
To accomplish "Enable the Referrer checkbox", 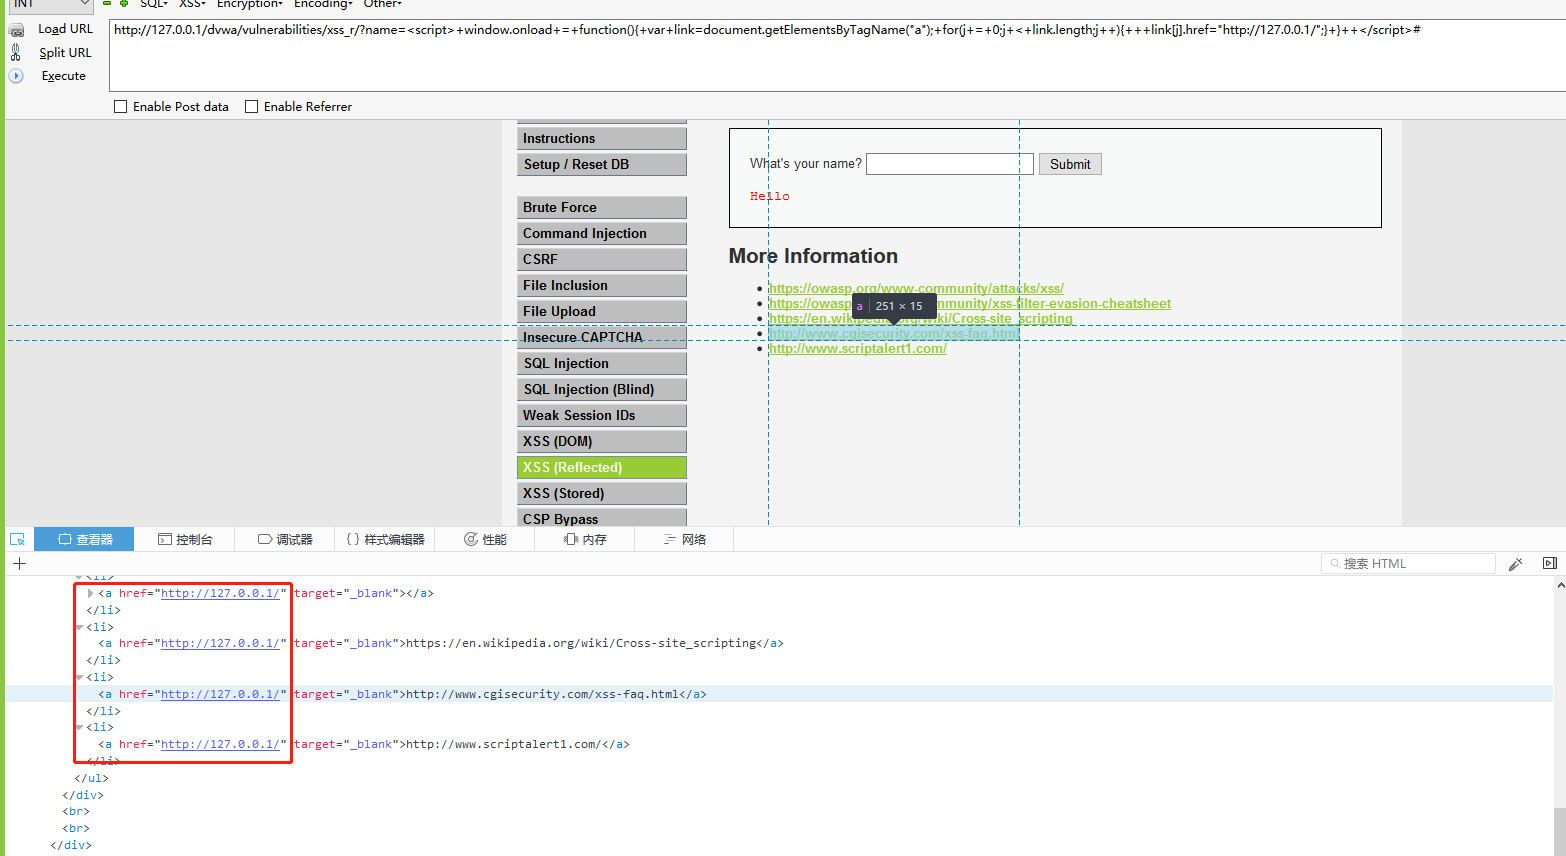I will point(251,106).
